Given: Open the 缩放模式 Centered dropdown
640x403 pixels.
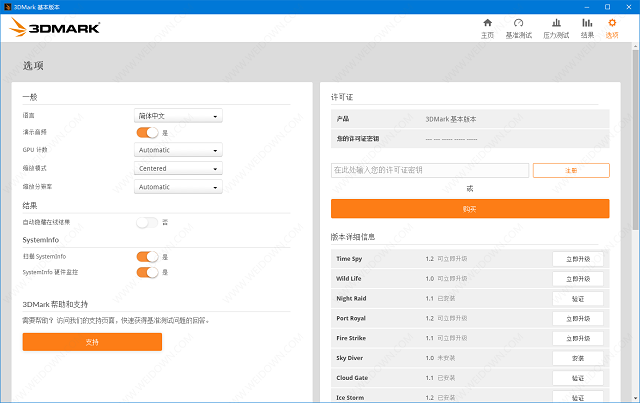Looking at the screenshot, I should tap(178, 168).
